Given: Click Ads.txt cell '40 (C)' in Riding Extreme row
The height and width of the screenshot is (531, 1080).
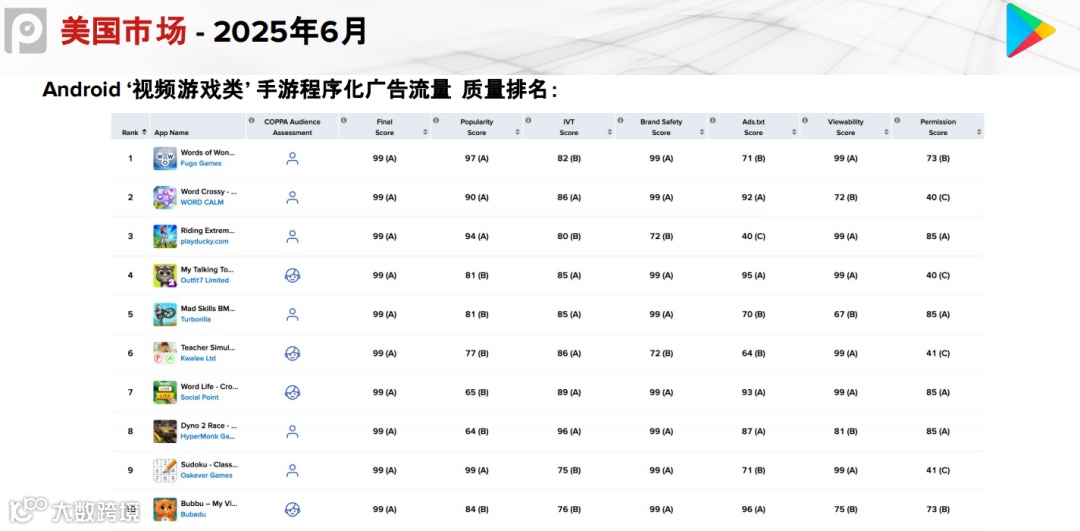Looking at the screenshot, I should [x=754, y=236].
